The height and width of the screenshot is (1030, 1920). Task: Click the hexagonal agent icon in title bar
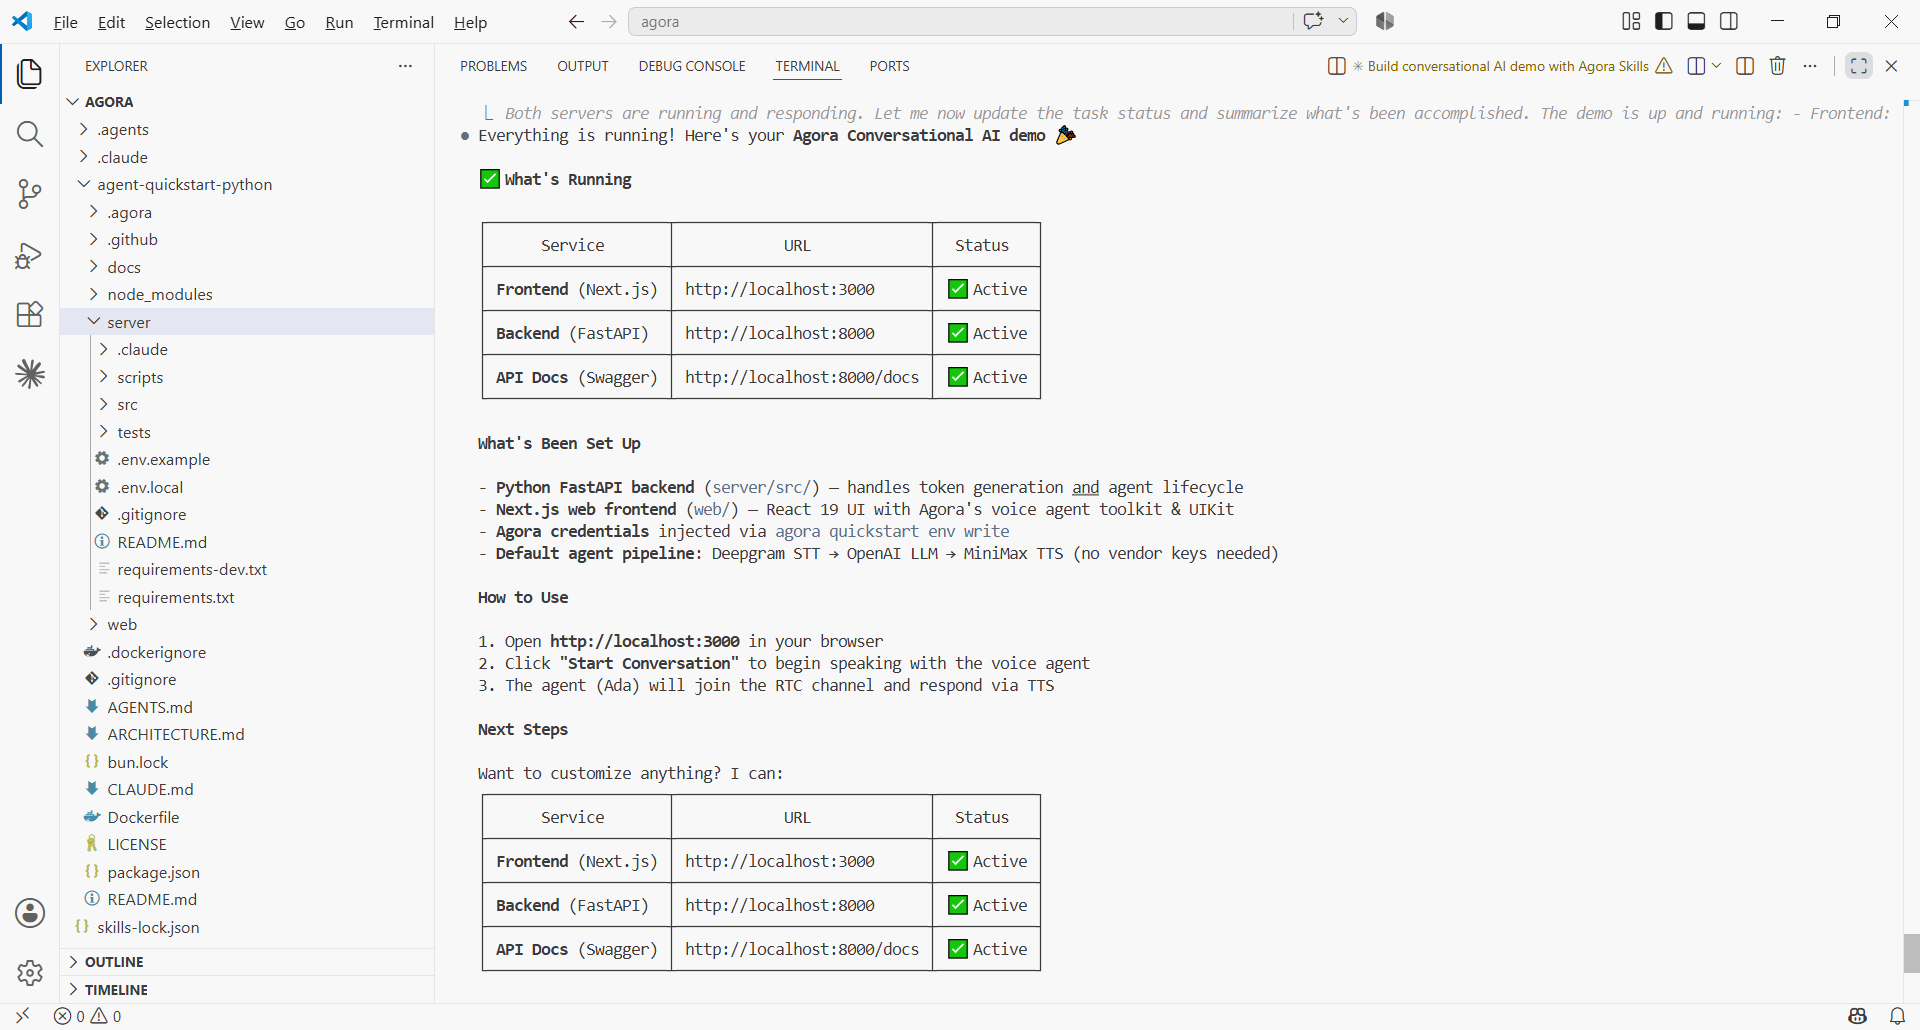pos(1385,21)
